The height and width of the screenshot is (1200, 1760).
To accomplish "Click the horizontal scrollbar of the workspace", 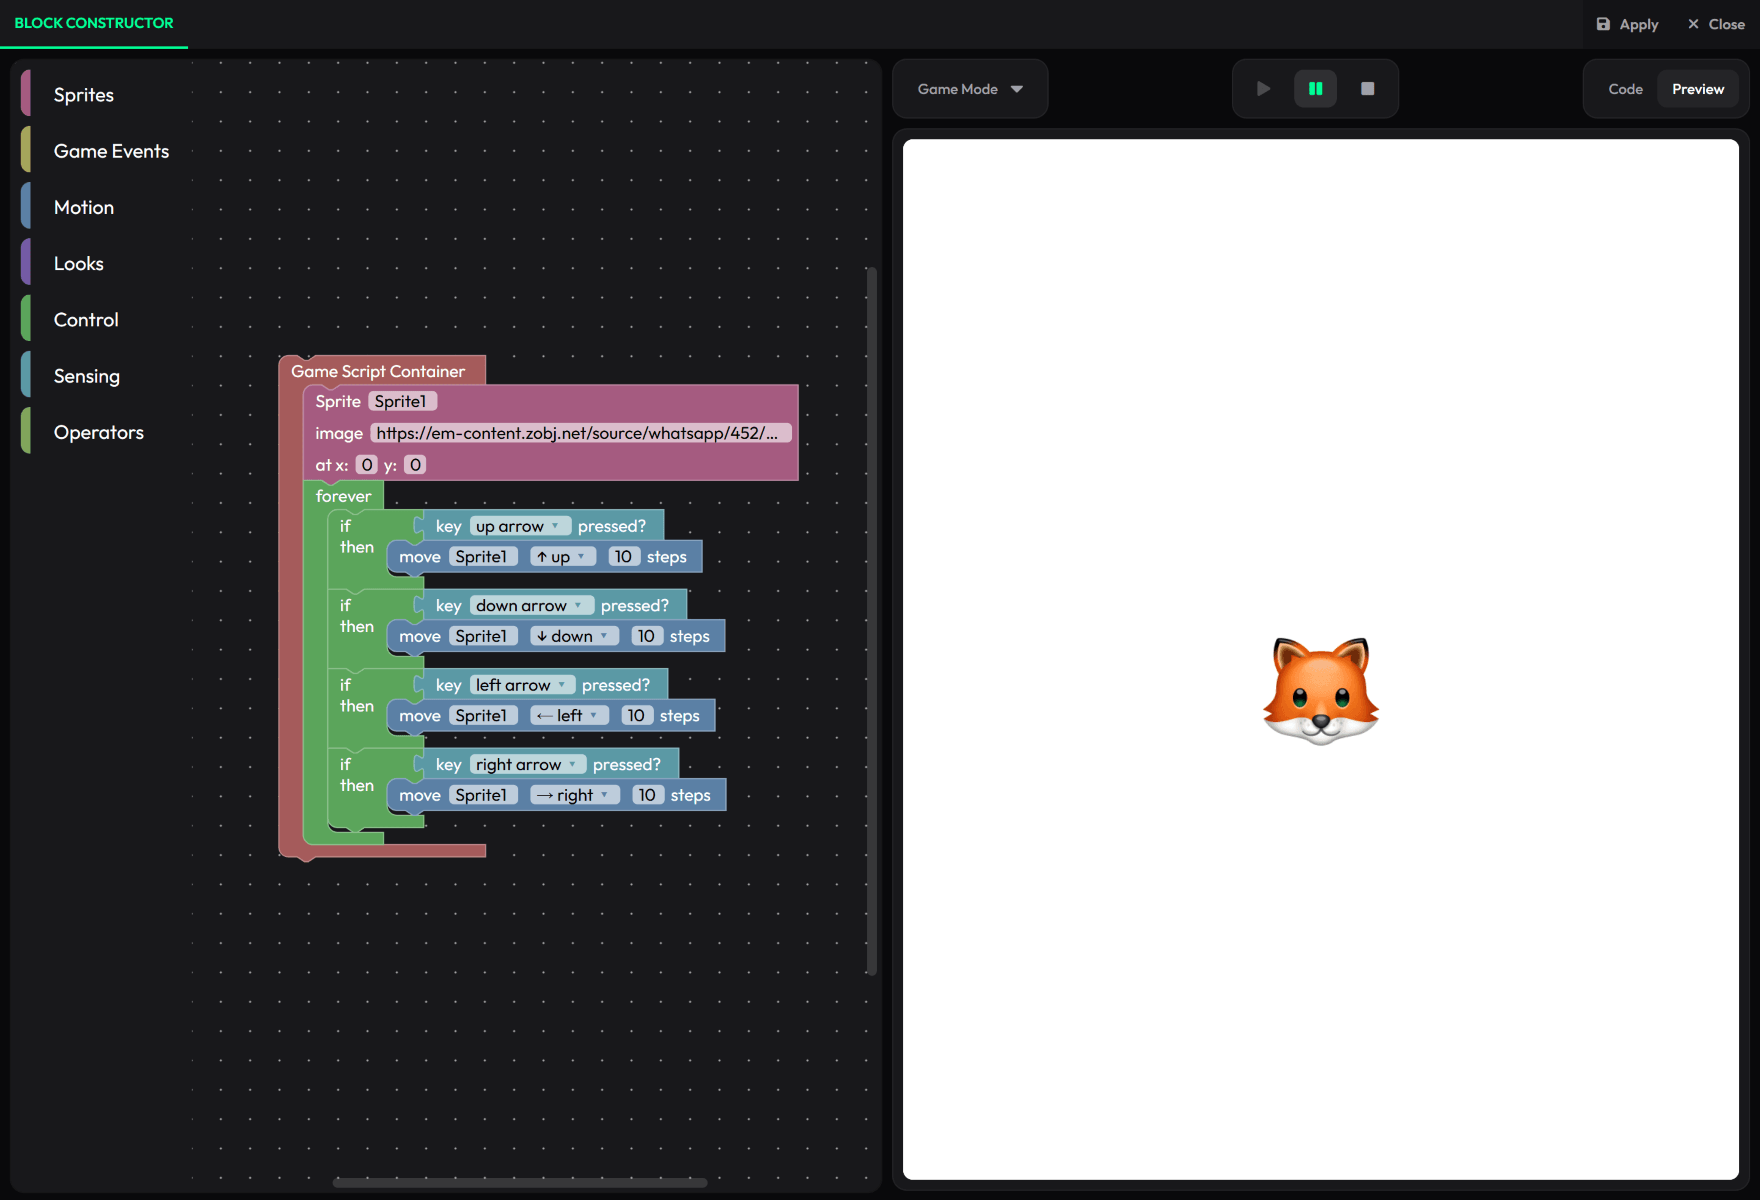I will click(x=520, y=1183).
